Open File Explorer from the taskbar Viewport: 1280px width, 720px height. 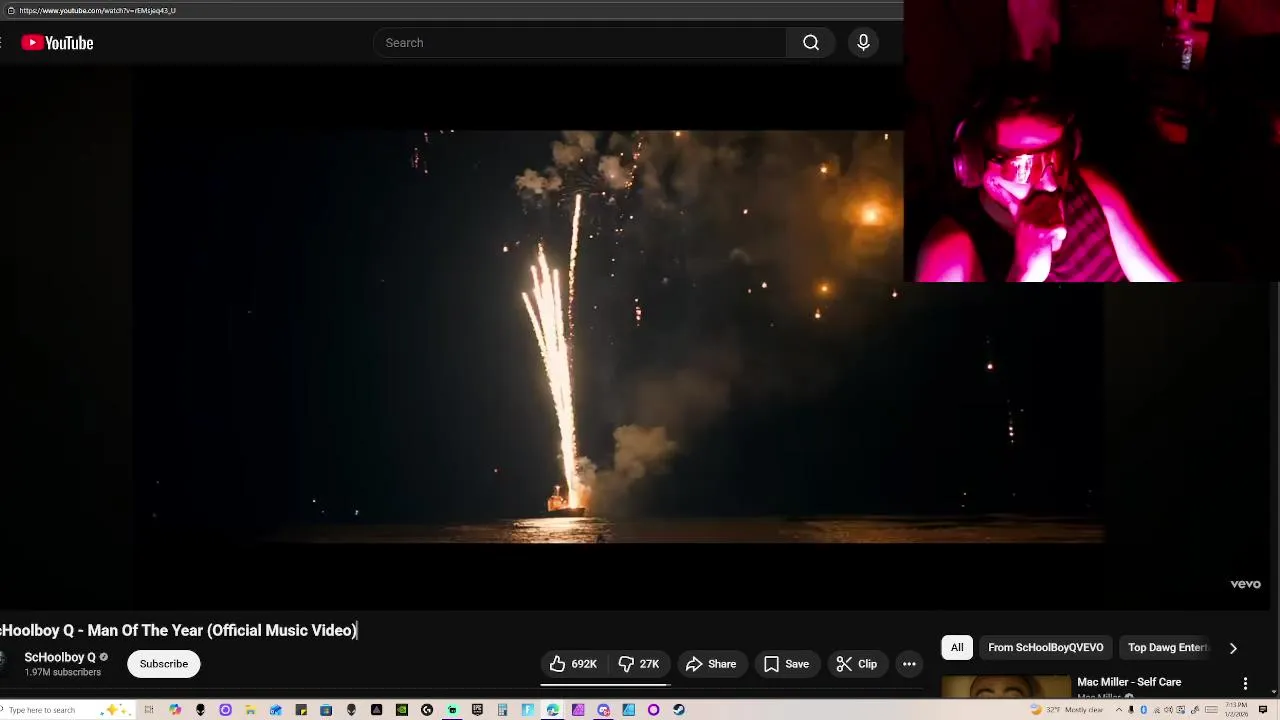tap(250, 710)
